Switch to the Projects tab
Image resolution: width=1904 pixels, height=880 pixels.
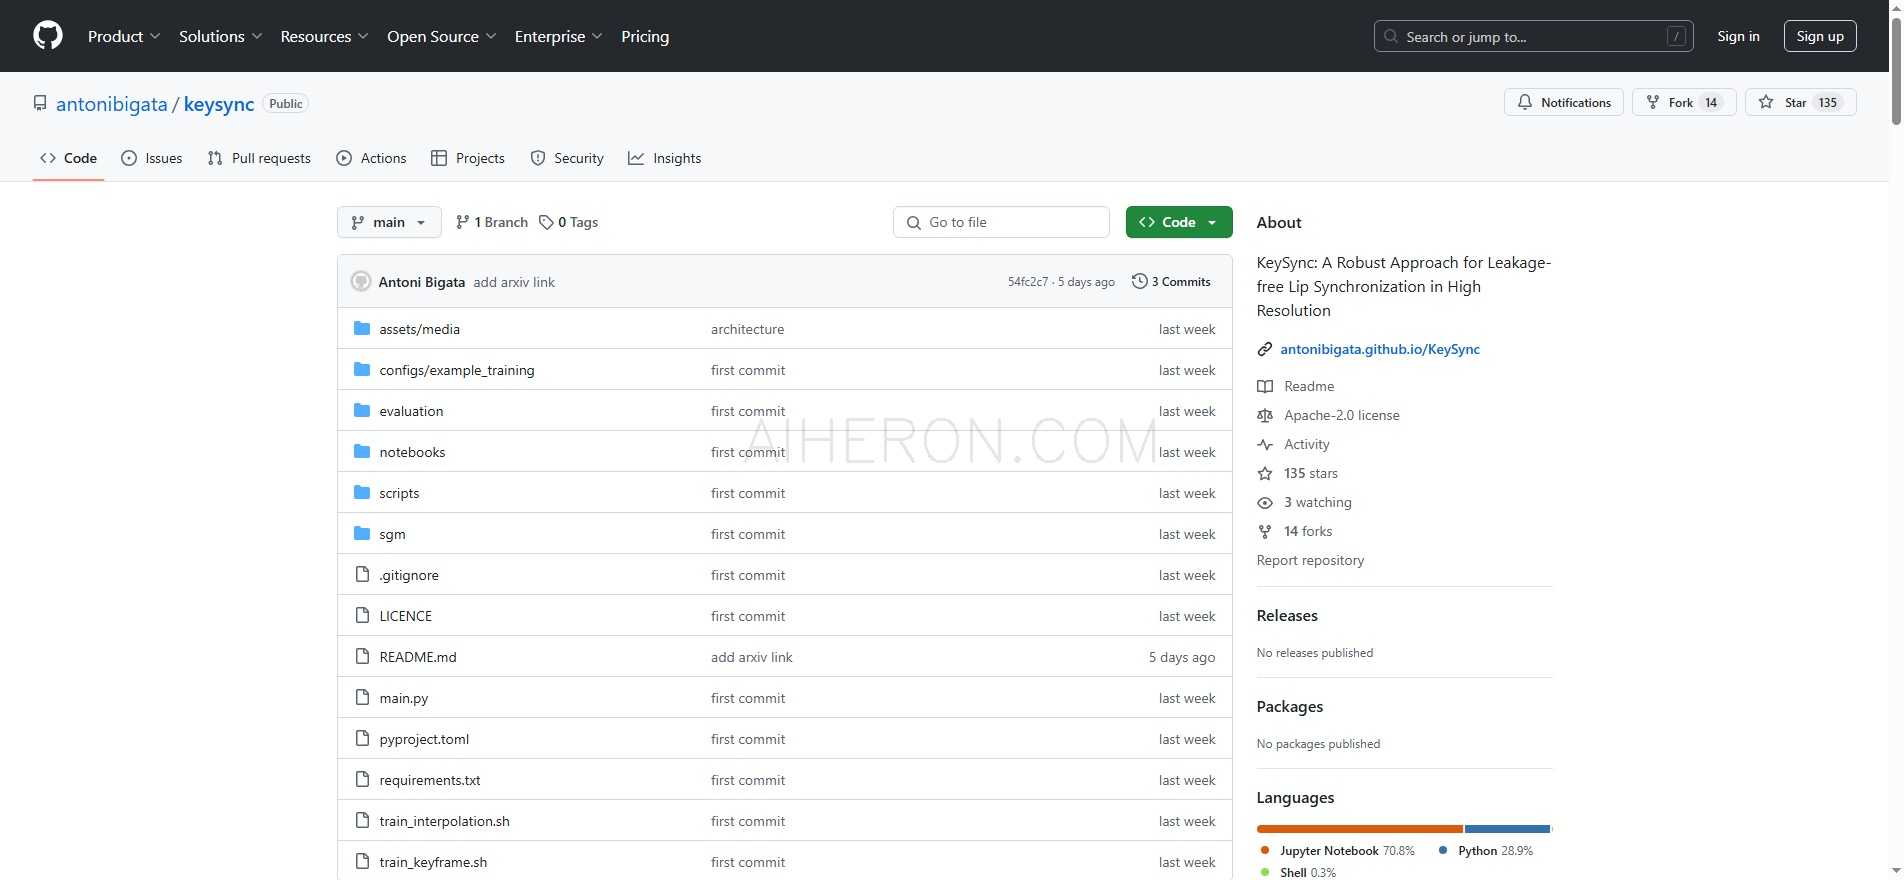[467, 158]
